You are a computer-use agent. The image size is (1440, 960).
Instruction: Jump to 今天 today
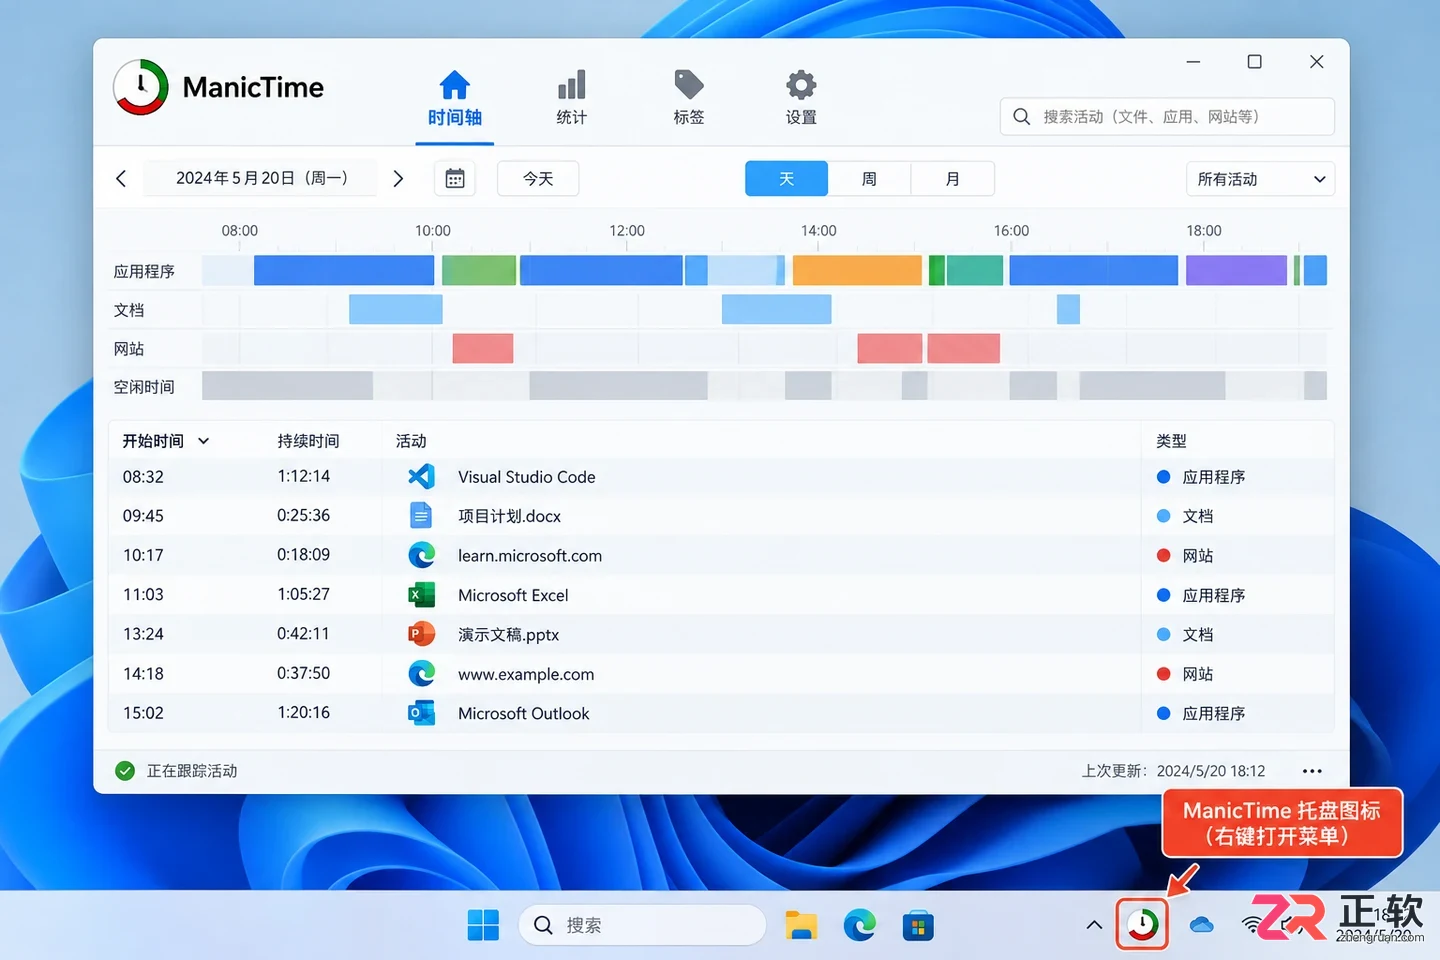click(538, 179)
